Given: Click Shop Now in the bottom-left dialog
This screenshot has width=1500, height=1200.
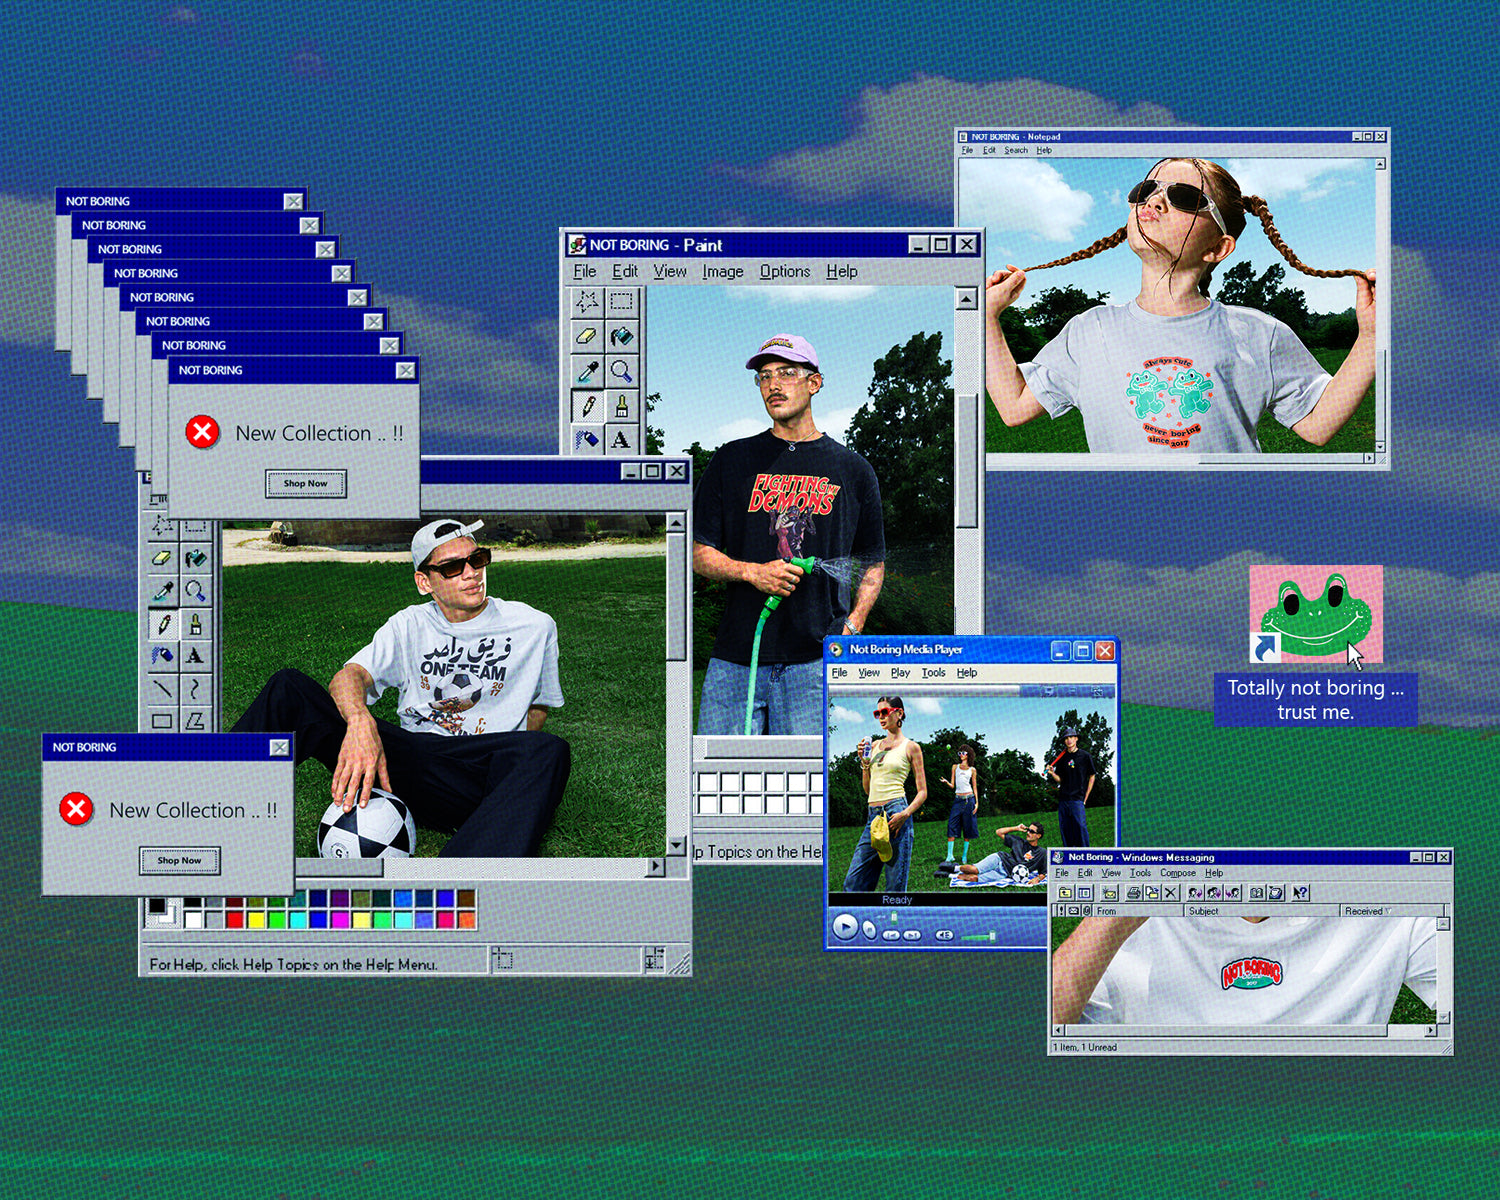Looking at the screenshot, I should point(179,860).
